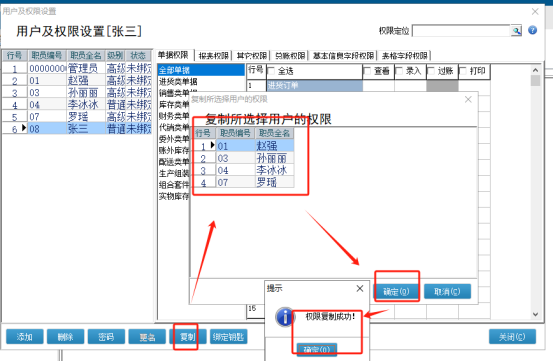Click the permission search magnifier icon
Screen dimensions: 553x362
(517, 31)
